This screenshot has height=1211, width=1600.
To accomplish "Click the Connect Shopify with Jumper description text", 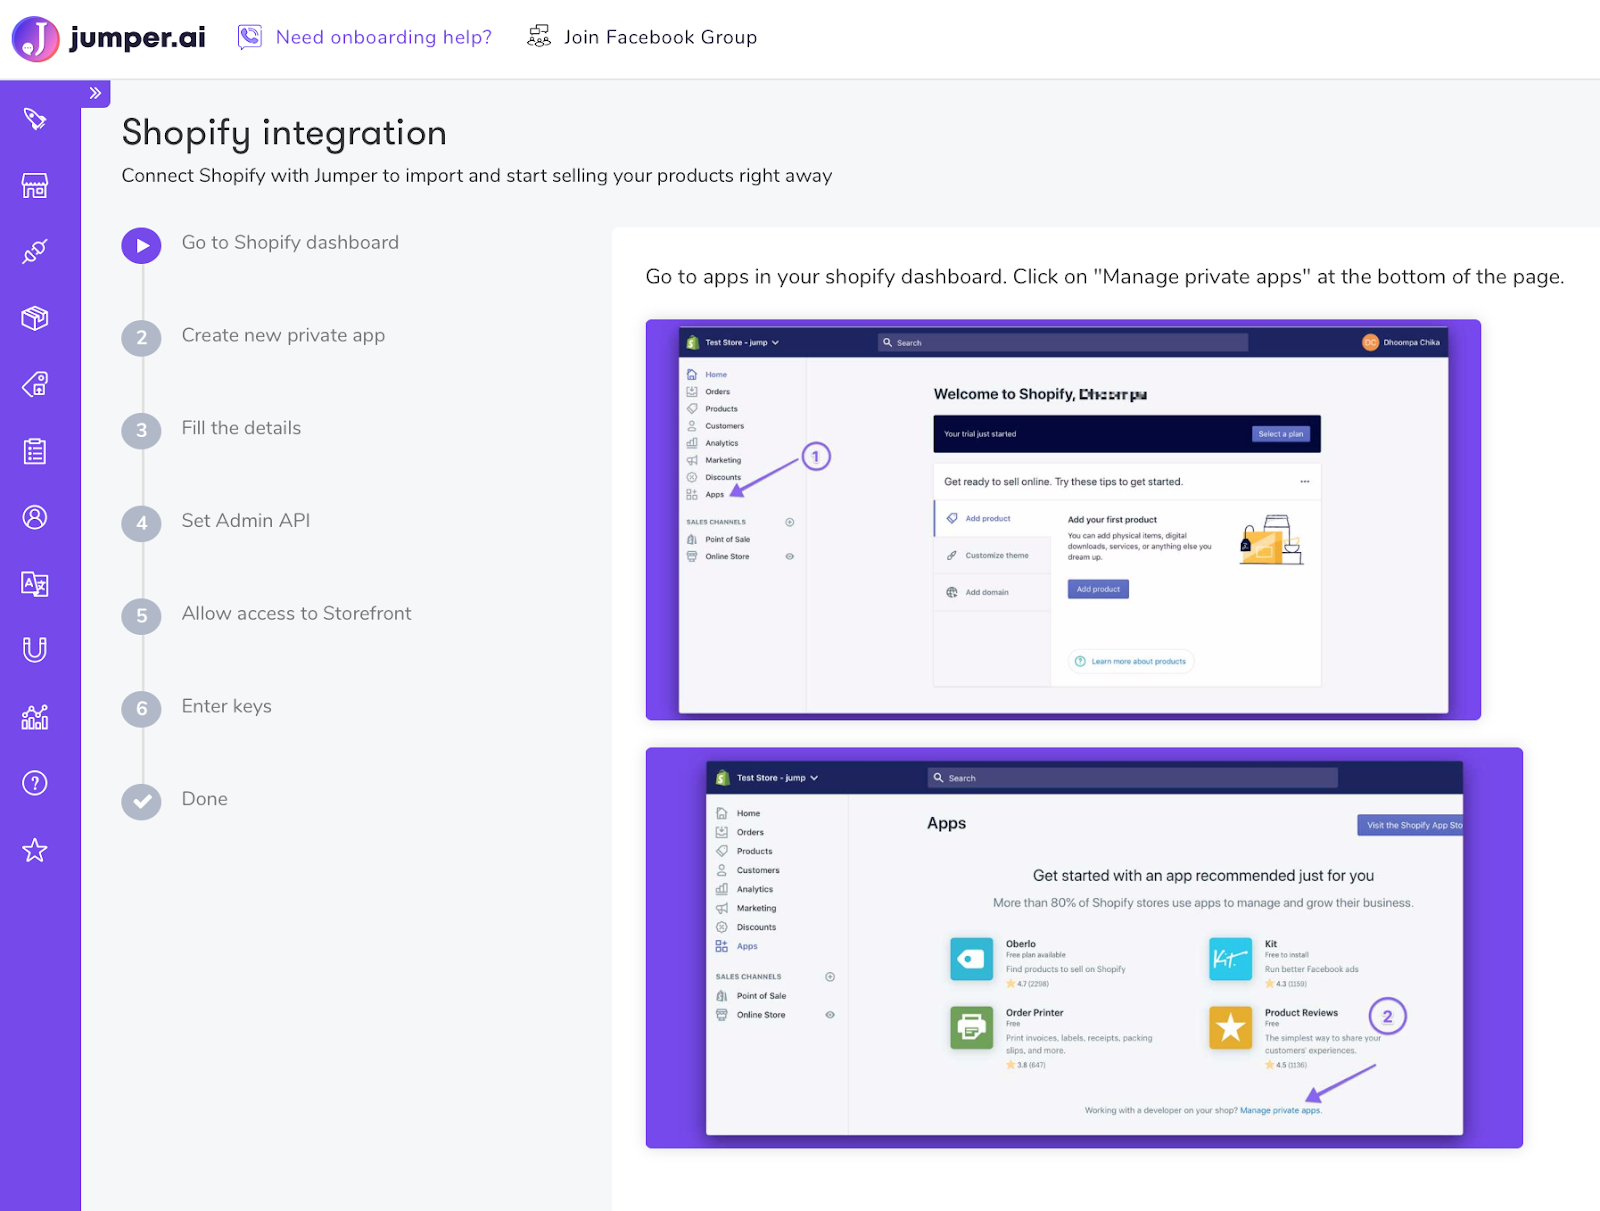I will [477, 176].
